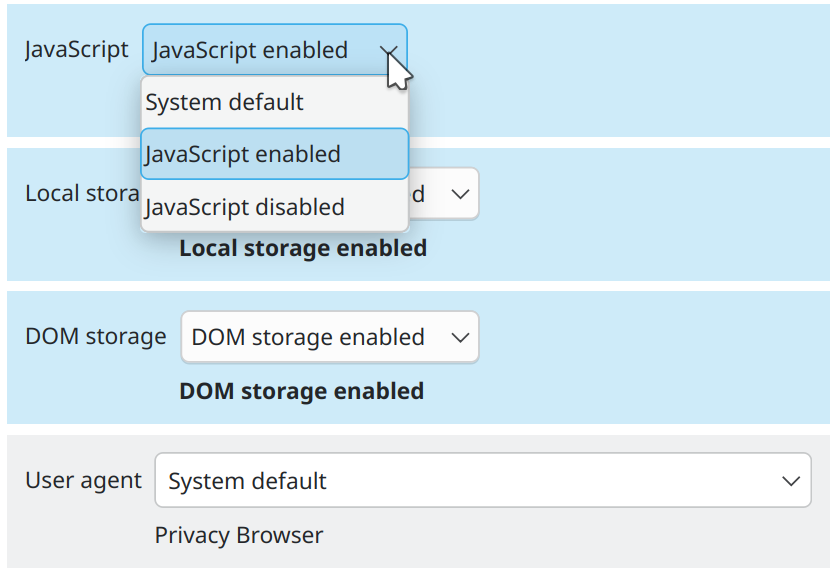
Task: Click the chevron on DOM storage combo box
Action: pos(460,338)
